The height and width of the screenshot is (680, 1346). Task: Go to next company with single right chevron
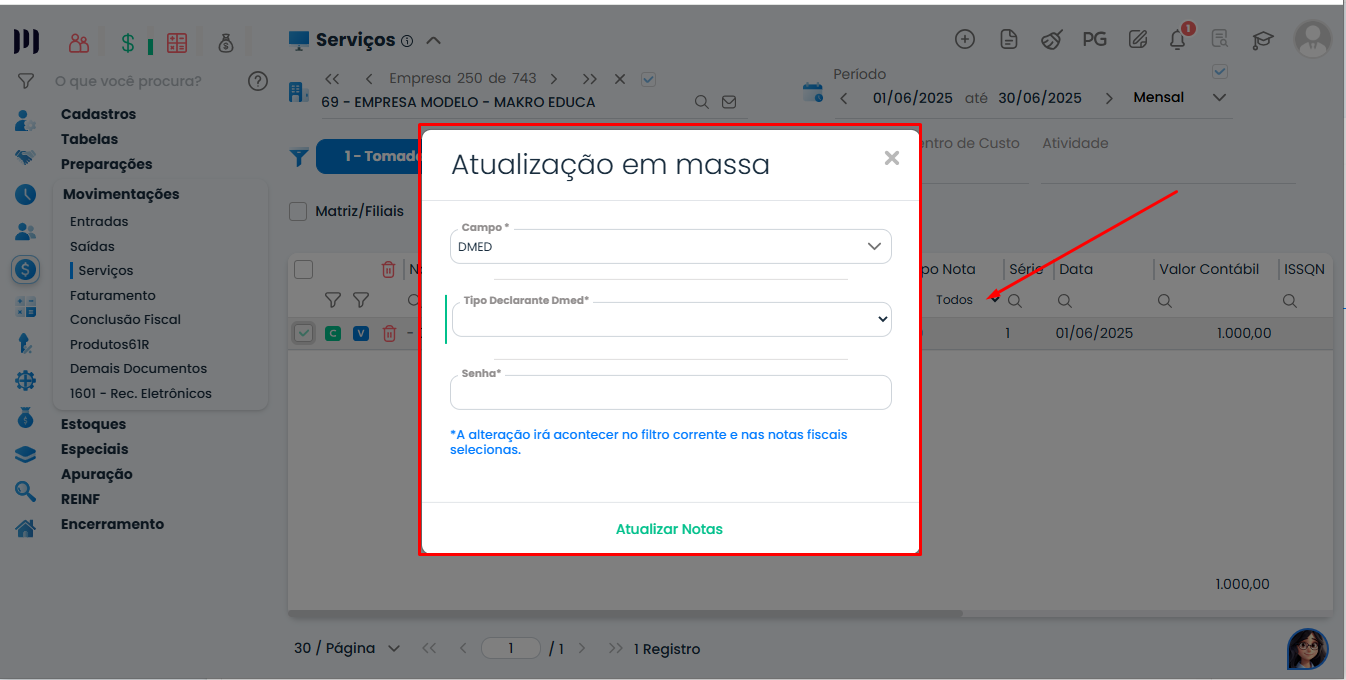tap(554, 78)
